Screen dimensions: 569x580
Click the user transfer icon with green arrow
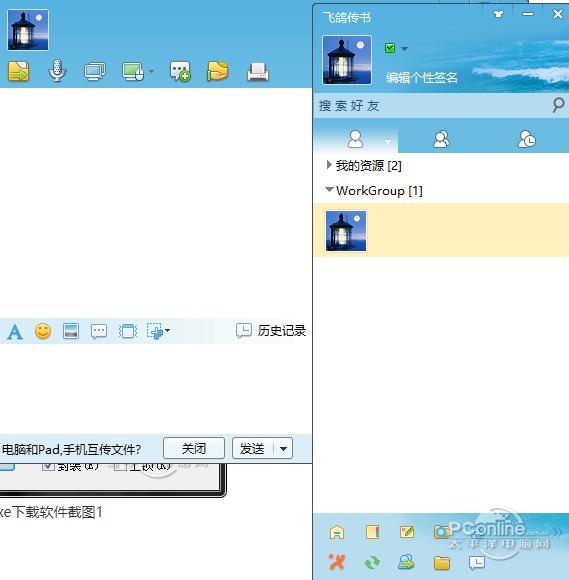[x=406, y=562]
